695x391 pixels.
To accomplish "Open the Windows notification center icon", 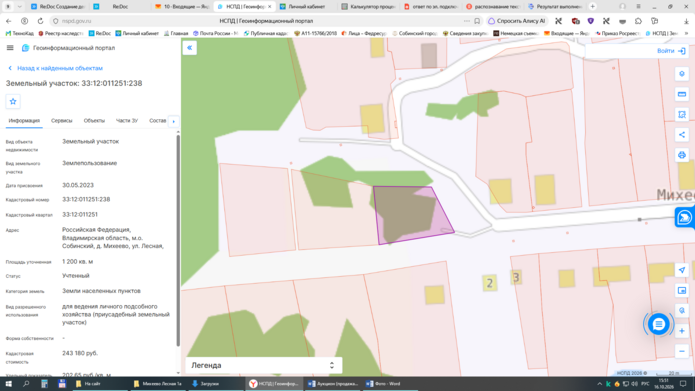I will pyautogui.click(x=683, y=384).
